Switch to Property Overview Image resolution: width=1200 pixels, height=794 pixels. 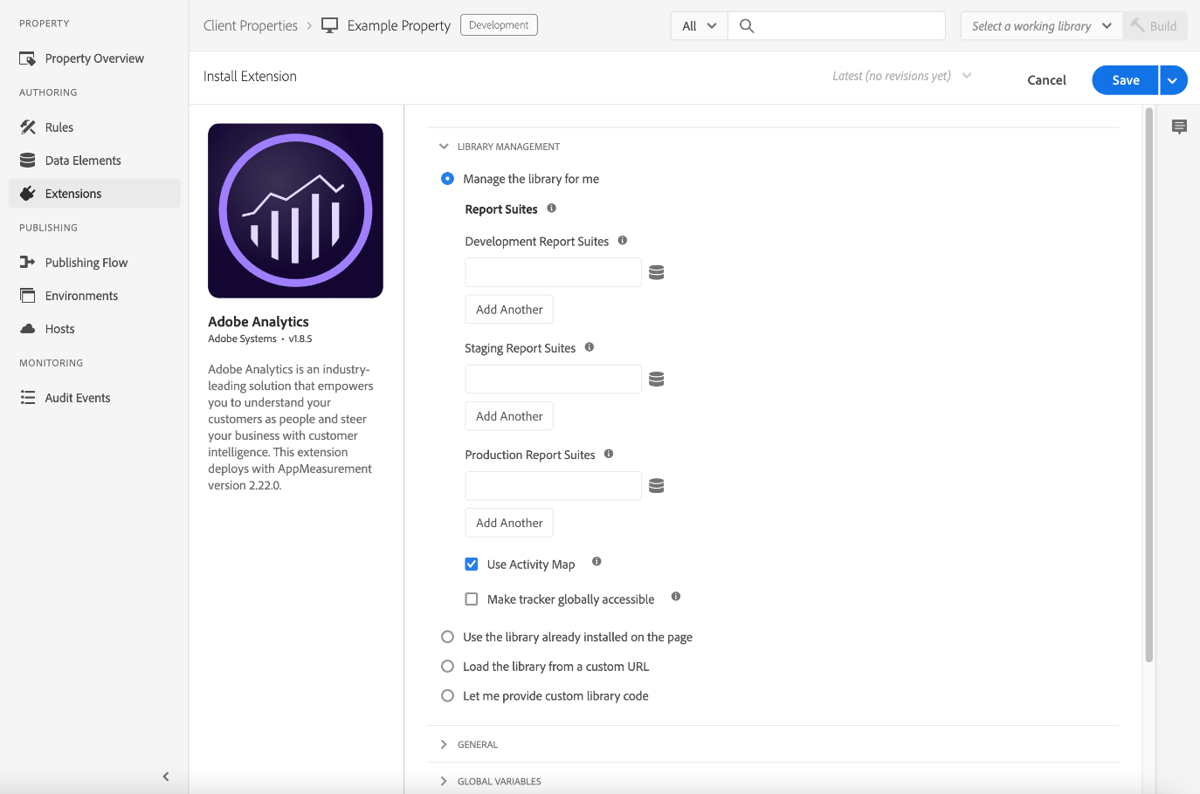point(90,58)
